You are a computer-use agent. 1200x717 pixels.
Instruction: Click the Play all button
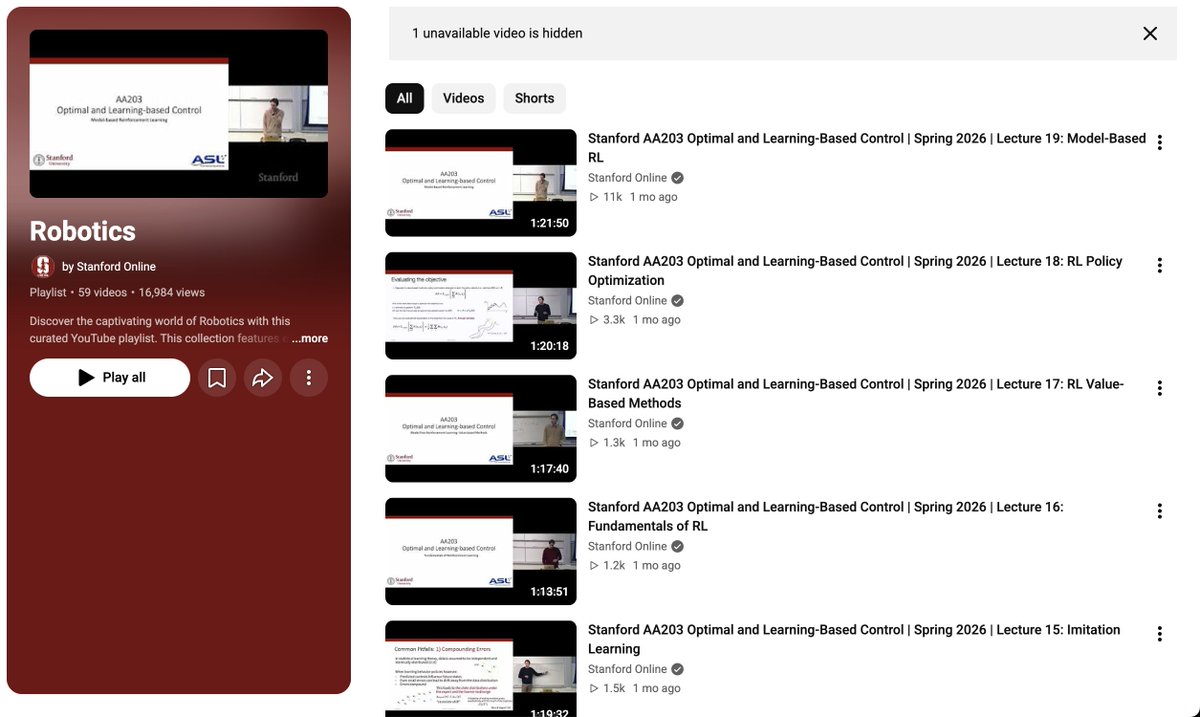[x=110, y=377]
